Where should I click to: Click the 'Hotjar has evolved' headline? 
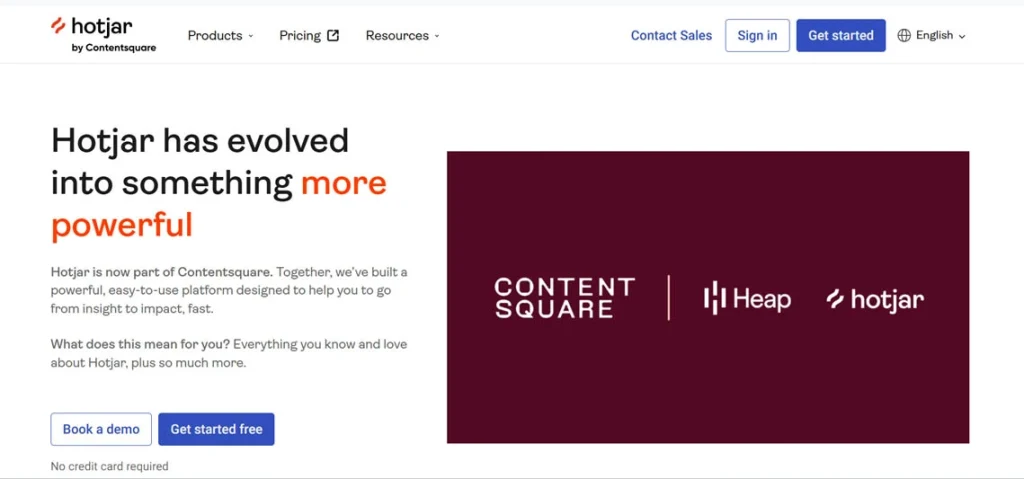[200, 140]
